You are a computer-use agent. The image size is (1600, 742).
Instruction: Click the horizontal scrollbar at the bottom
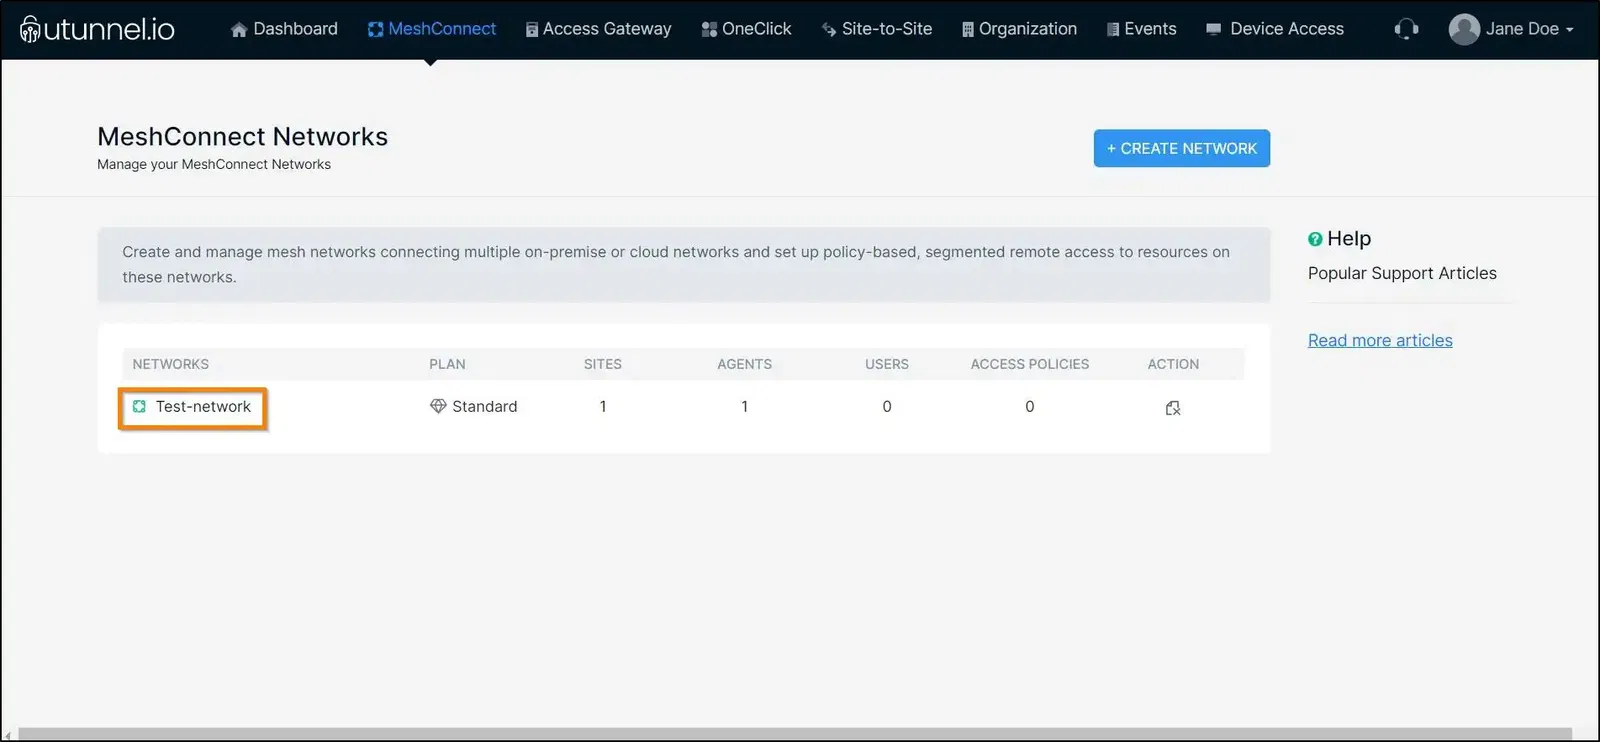coord(795,734)
